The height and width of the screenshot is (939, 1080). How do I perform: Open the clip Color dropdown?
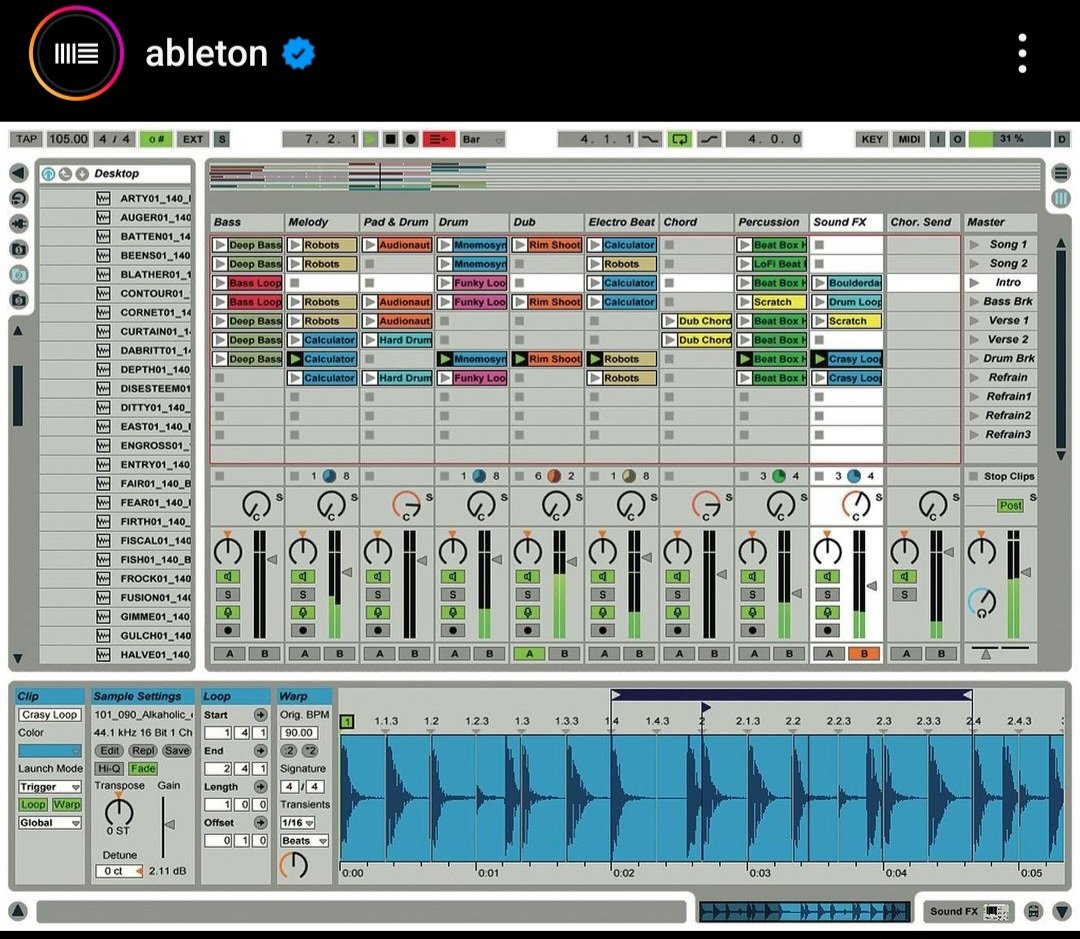pos(50,750)
